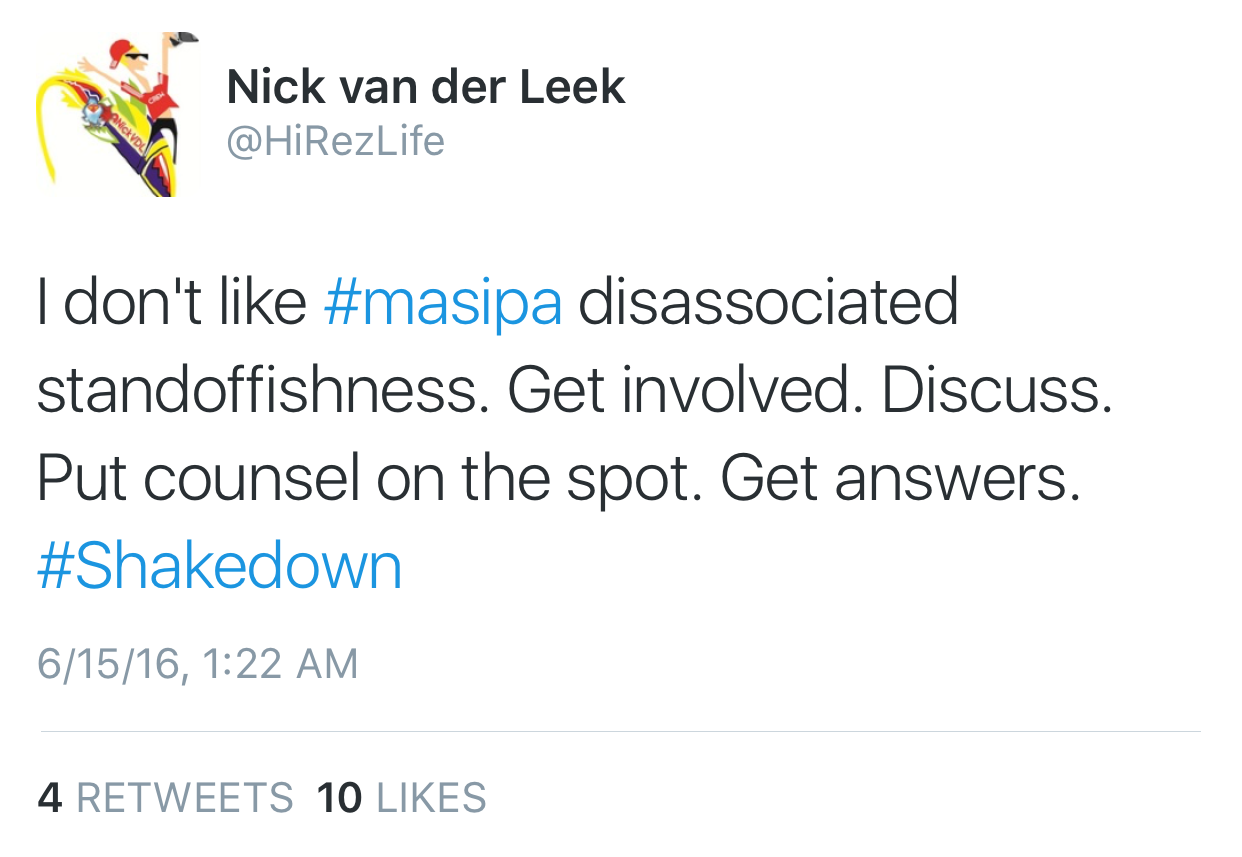The height and width of the screenshot is (857, 1242).
Task: View the RETWEETS list label
Action: [185, 798]
